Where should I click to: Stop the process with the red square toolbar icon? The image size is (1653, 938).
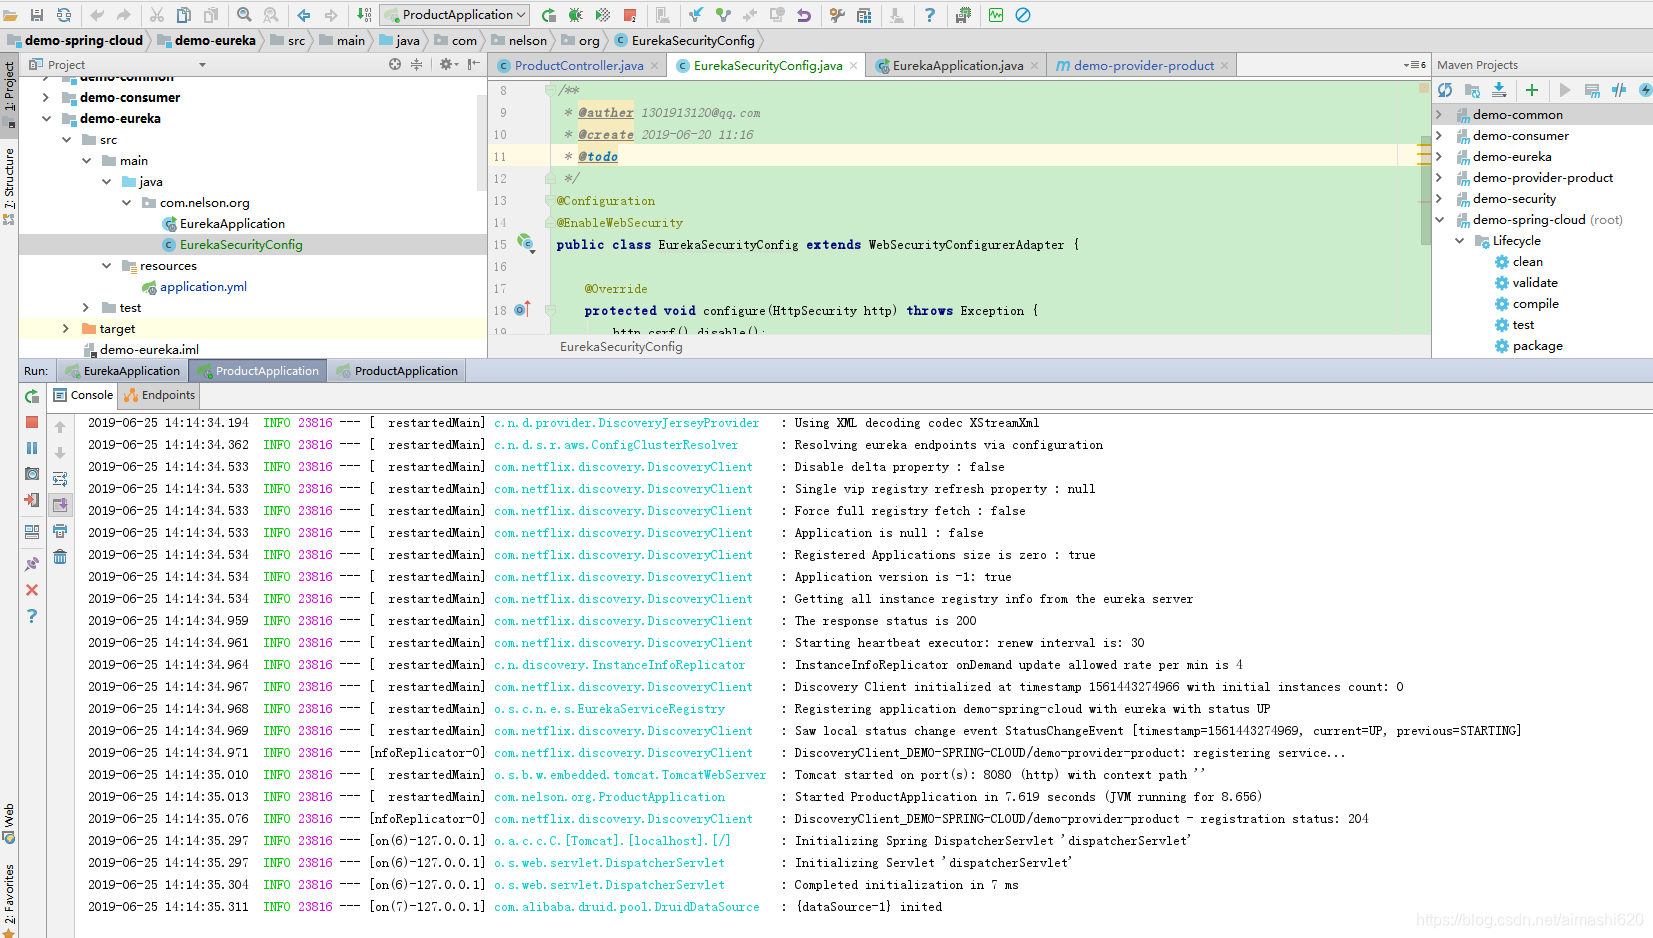630,15
